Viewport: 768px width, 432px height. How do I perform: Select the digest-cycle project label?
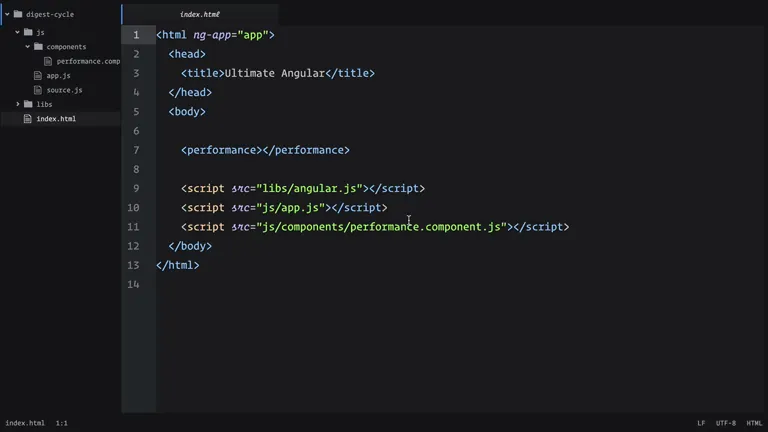50,14
